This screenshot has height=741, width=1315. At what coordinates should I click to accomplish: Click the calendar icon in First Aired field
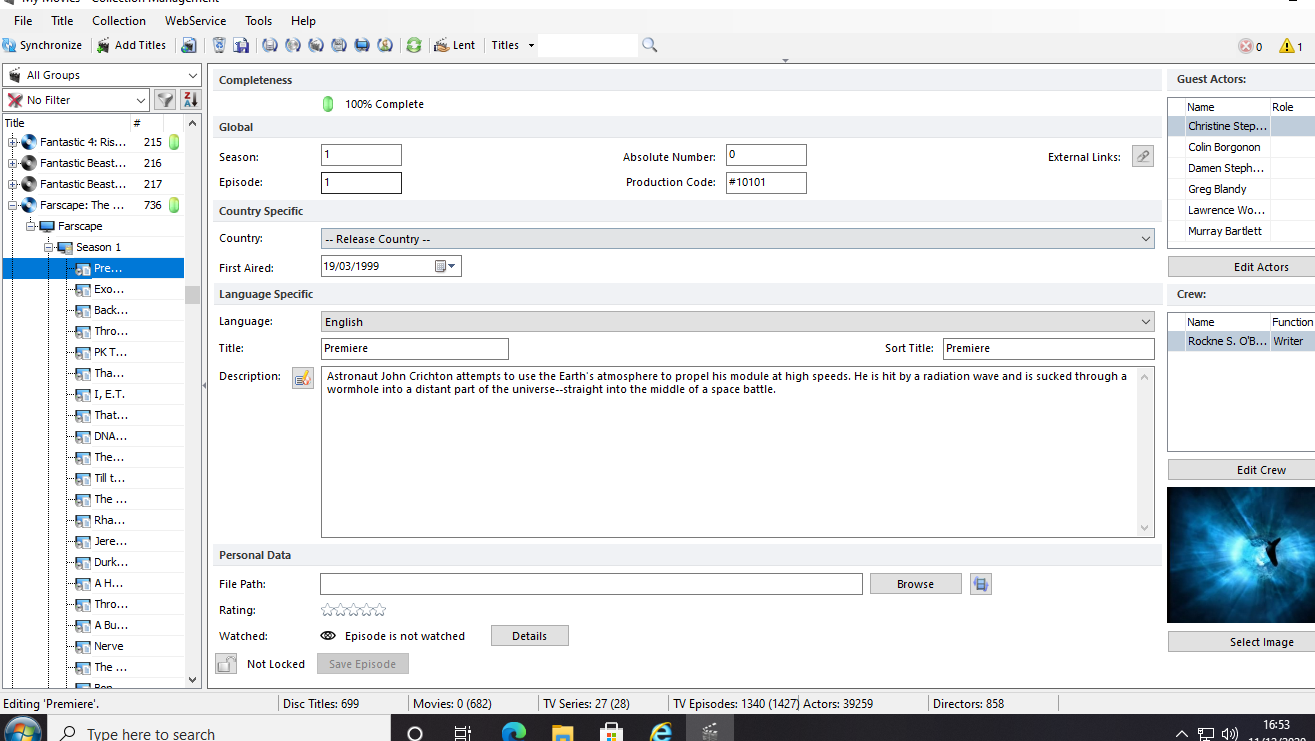click(x=440, y=266)
